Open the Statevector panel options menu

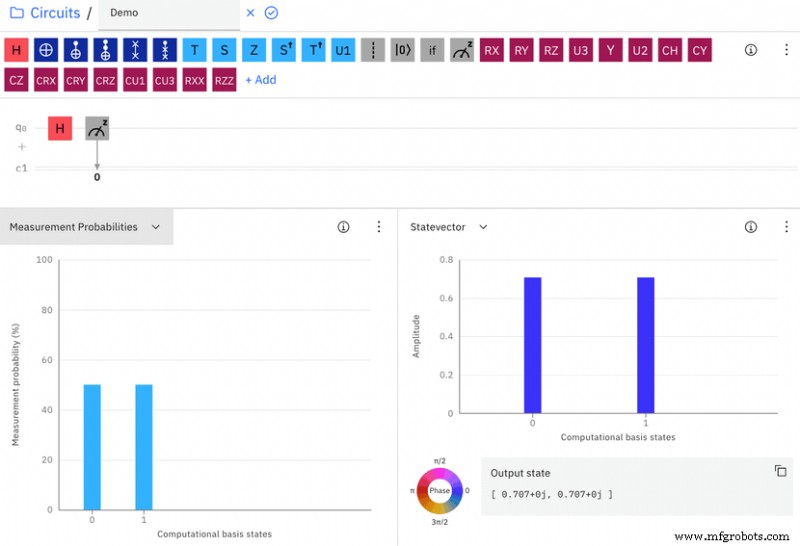[781, 227]
